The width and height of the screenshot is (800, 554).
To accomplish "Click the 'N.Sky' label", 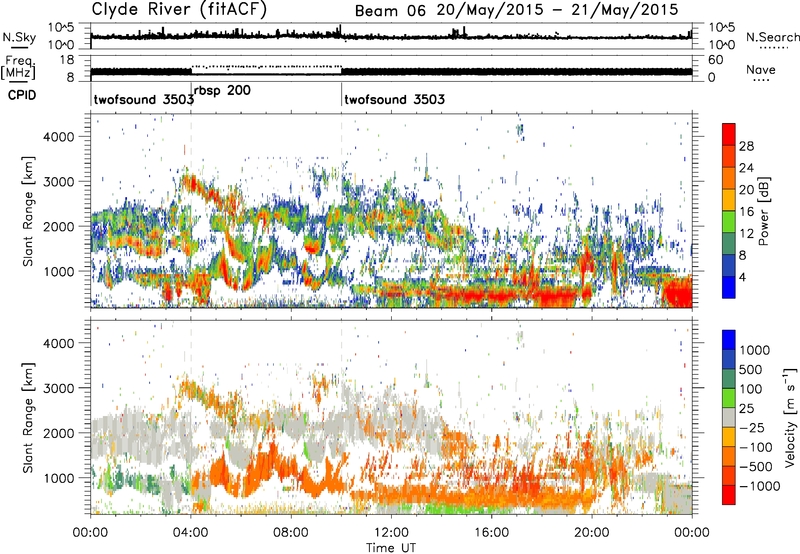I will coord(19,37).
